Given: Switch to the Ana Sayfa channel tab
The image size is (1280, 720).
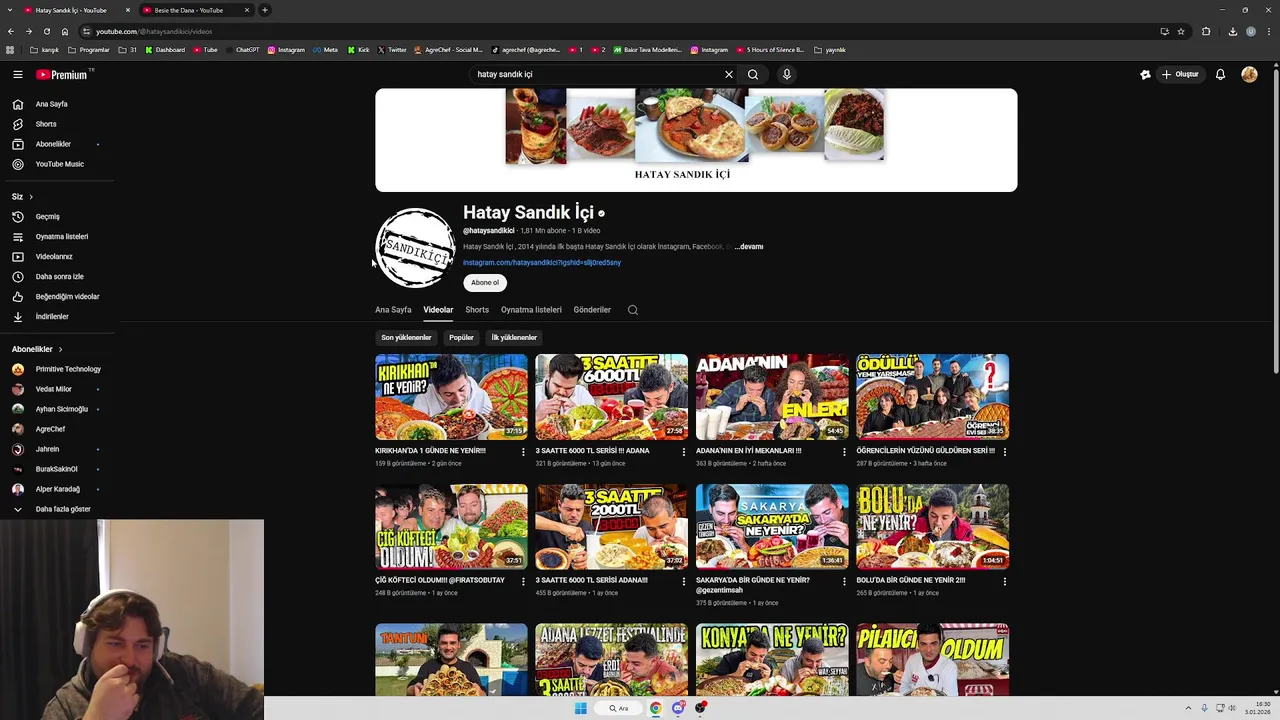Looking at the screenshot, I should 393,310.
